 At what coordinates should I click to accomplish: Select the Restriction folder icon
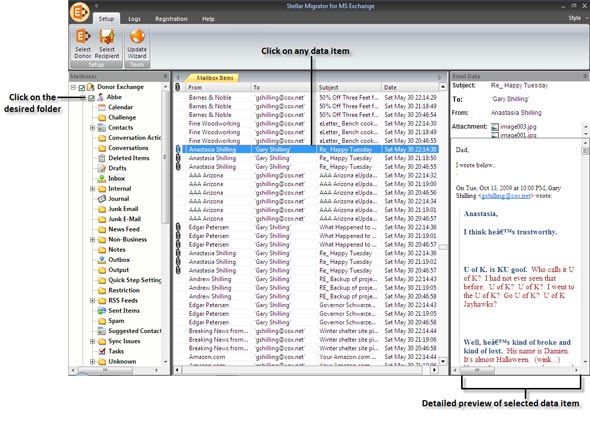[102, 290]
